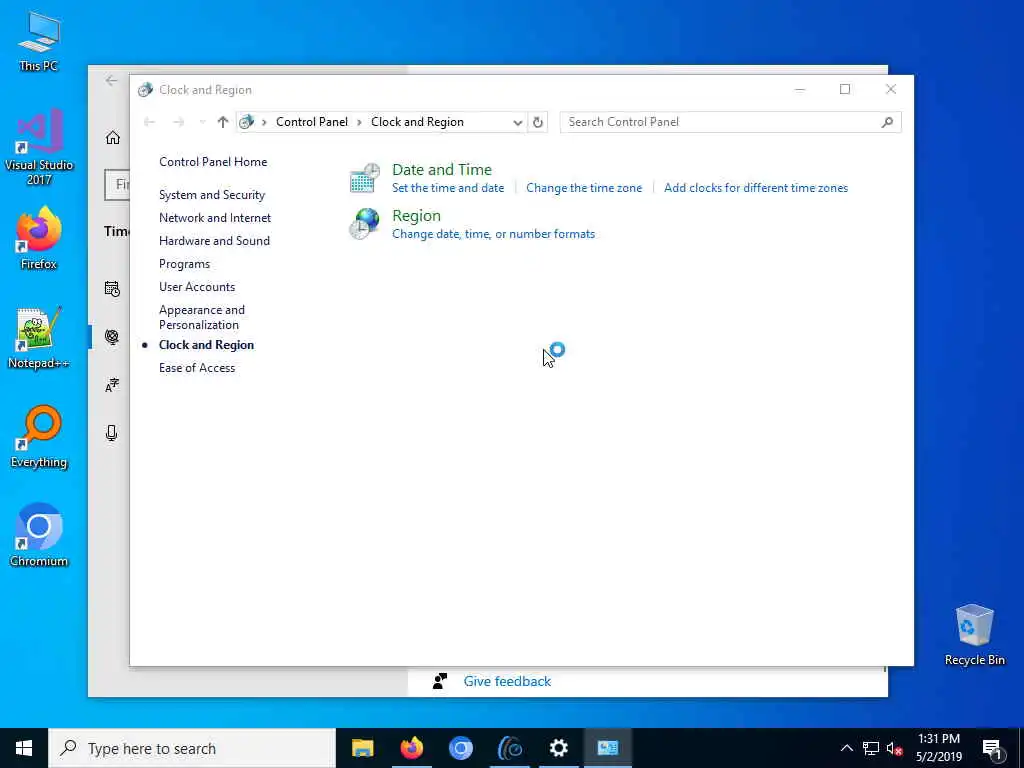Viewport: 1024px width, 768px height.
Task: Click the Control Panel icon in address bar
Action: (x=246, y=122)
